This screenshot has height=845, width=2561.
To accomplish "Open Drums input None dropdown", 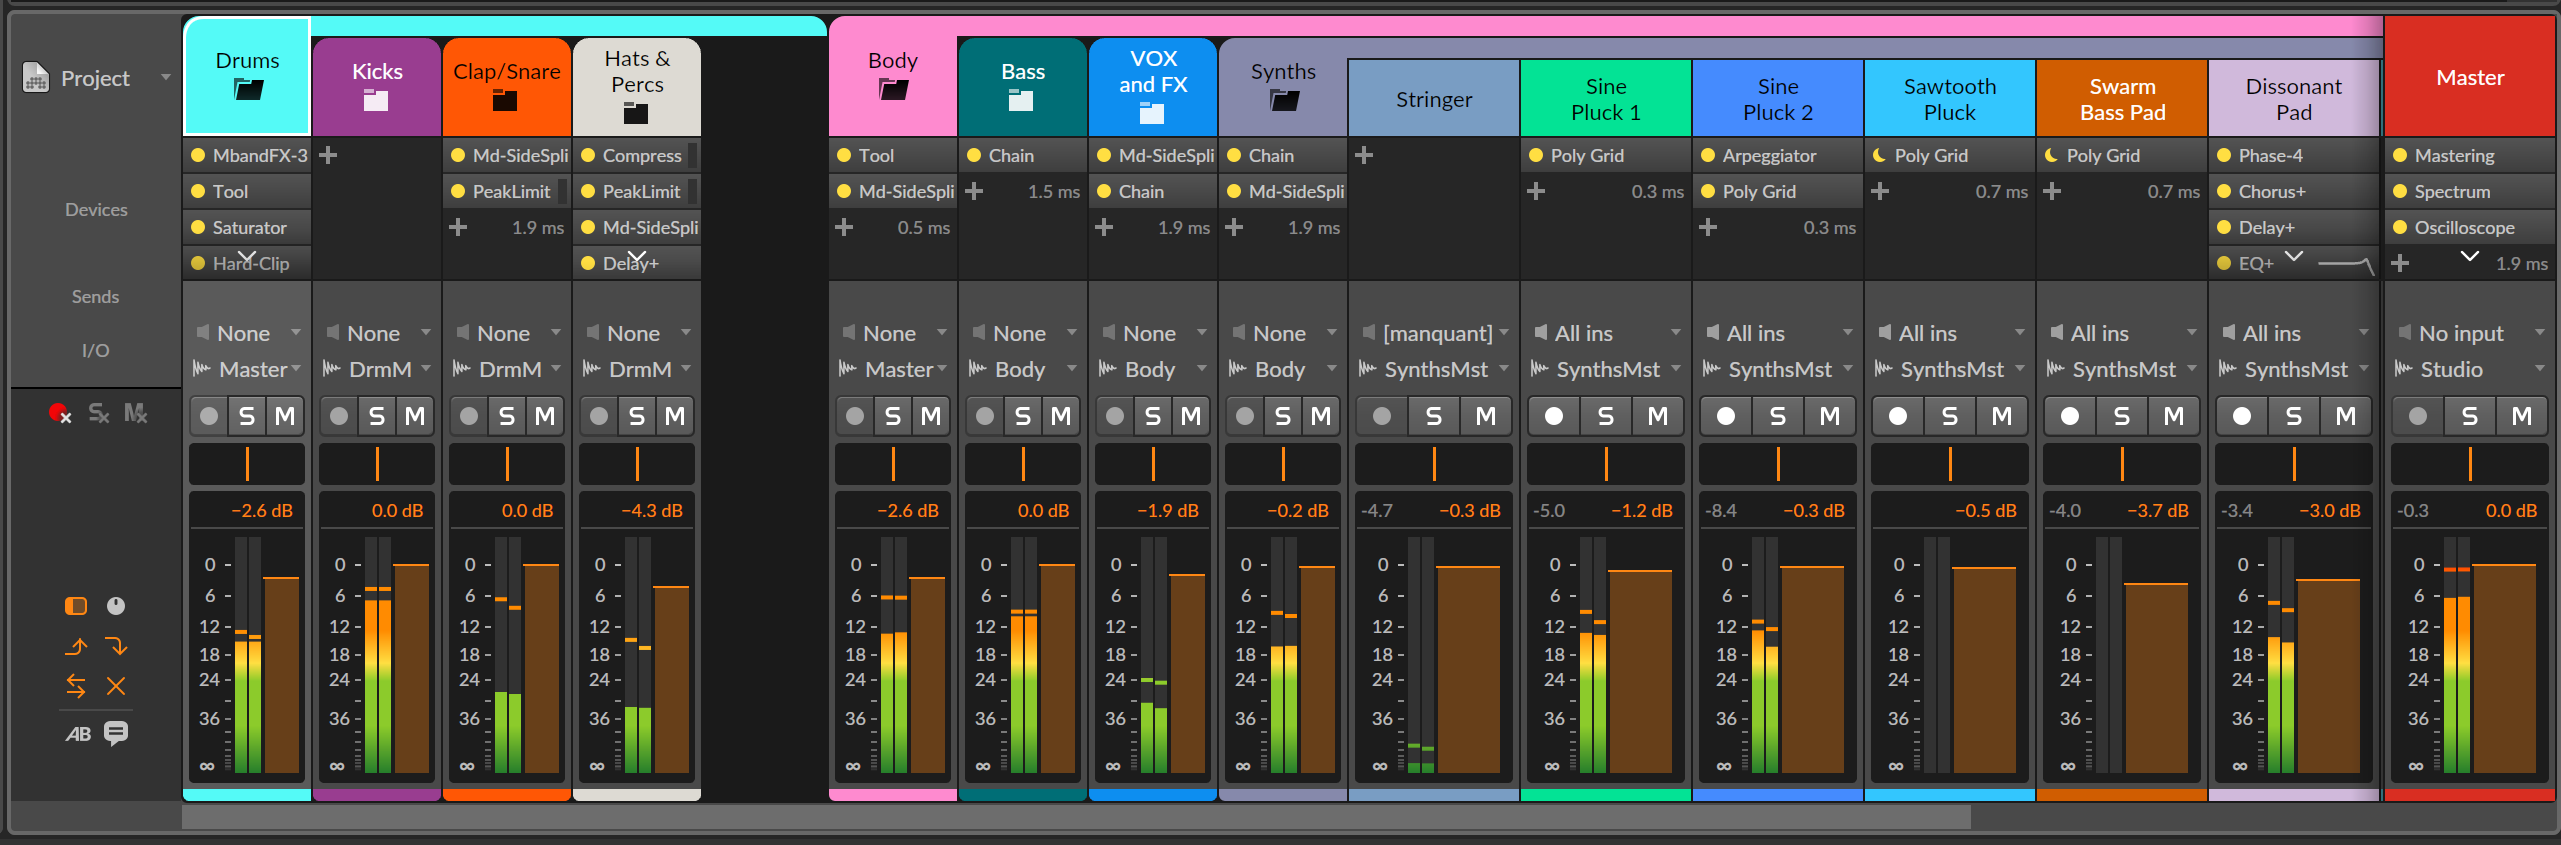I will (x=248, y=333).
